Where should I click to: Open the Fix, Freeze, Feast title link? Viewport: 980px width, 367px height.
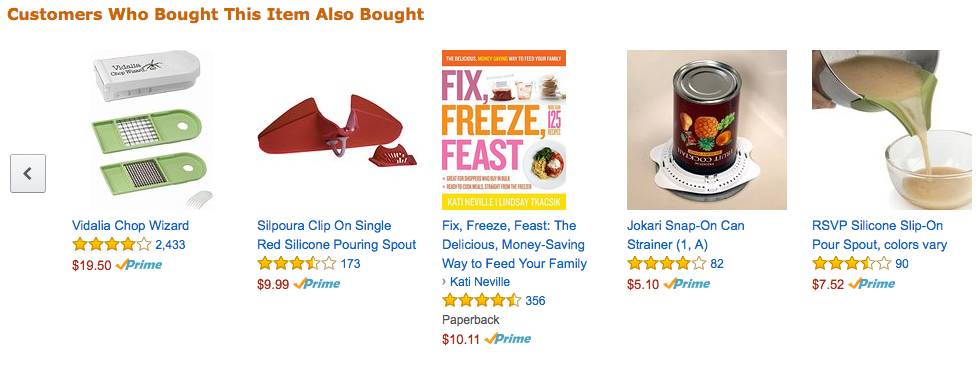coord(514,244)
